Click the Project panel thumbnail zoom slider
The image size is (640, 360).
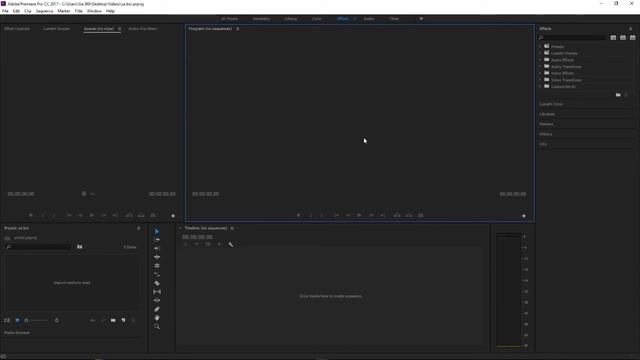pyautogui.click(x=36, y=320)
